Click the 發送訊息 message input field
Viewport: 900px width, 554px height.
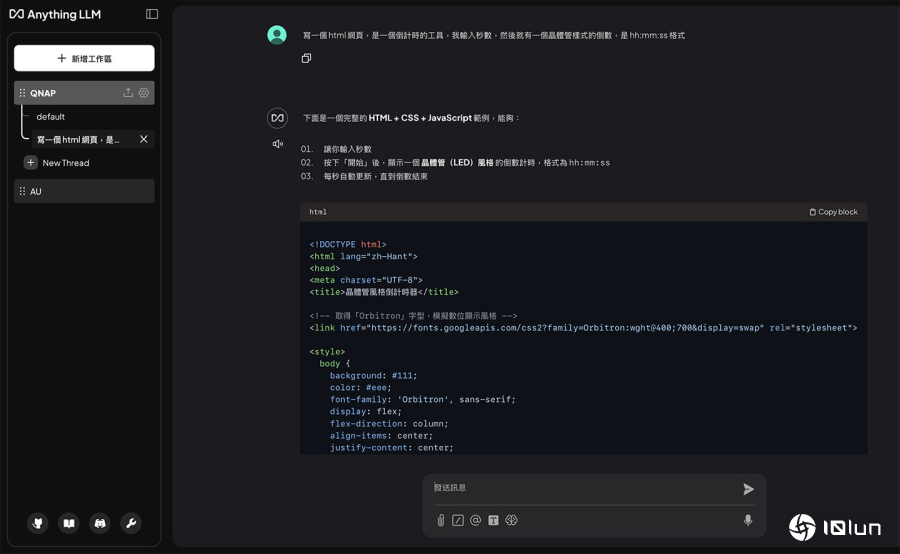click(580, 488)
